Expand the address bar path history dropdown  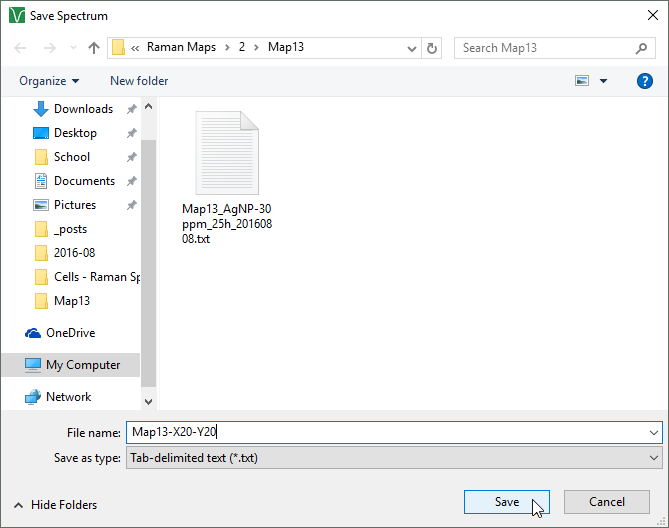click(x=413, y=48)
